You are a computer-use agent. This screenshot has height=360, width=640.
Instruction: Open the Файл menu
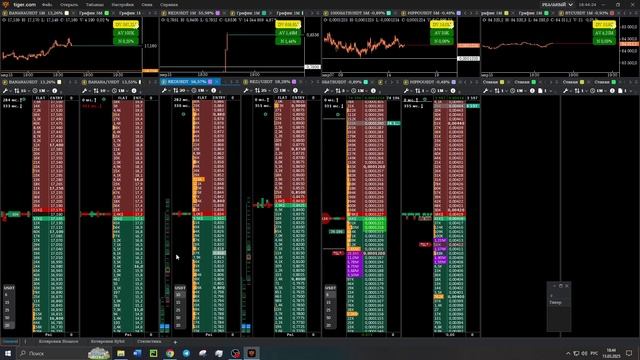(47, 5)
